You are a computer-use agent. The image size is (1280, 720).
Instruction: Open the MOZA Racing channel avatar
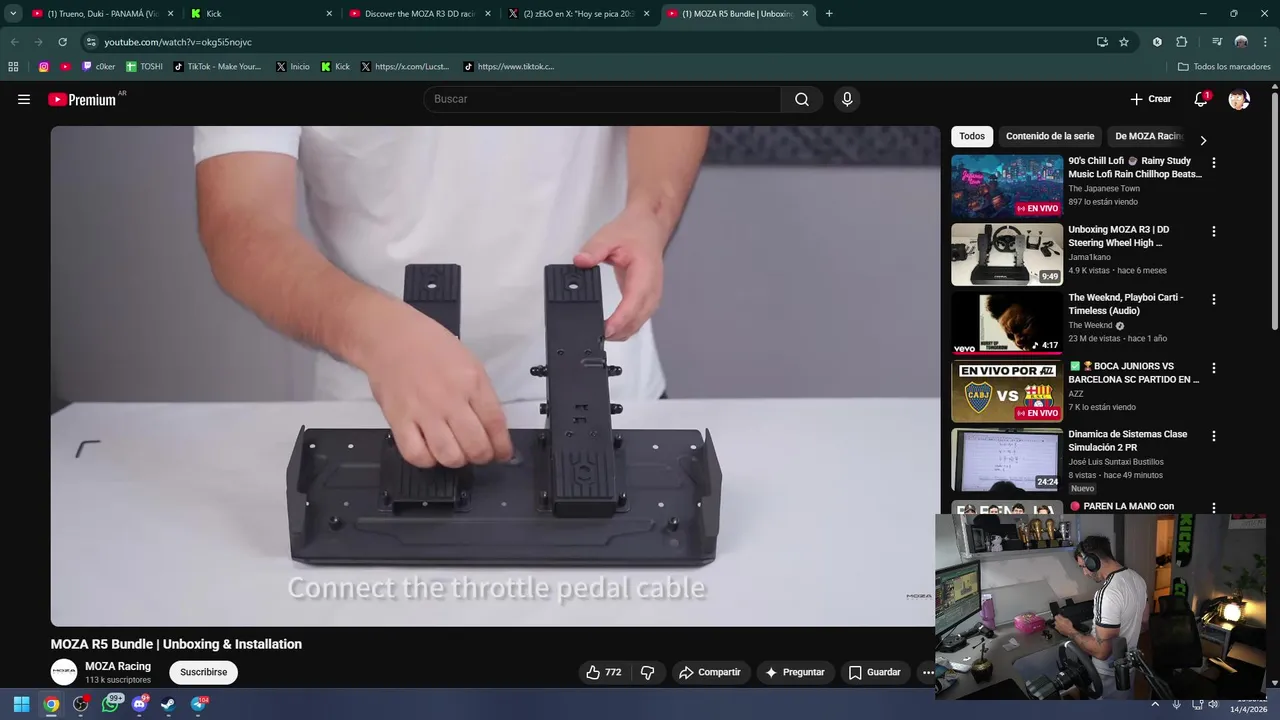(x=64, y=672)
